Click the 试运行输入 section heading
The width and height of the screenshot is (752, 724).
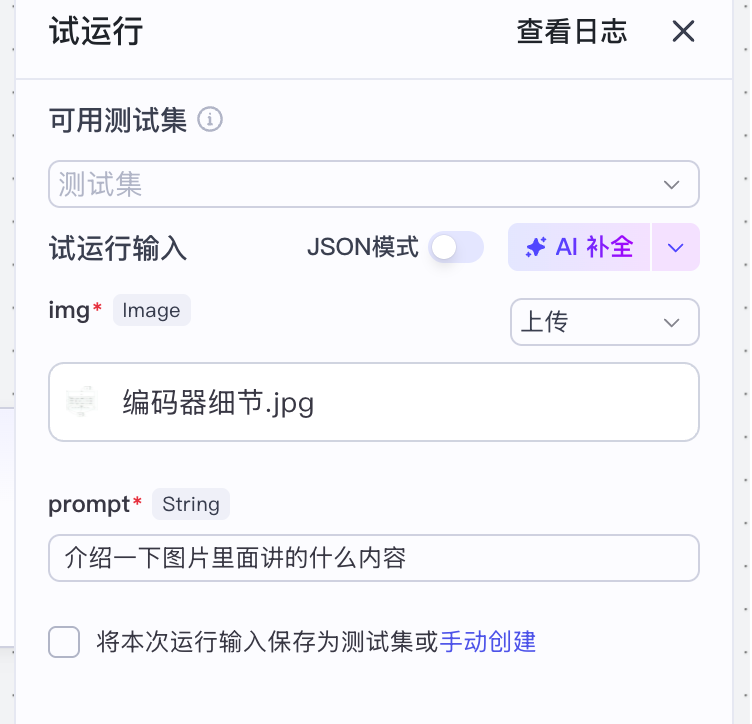click(x=118, y=248)
